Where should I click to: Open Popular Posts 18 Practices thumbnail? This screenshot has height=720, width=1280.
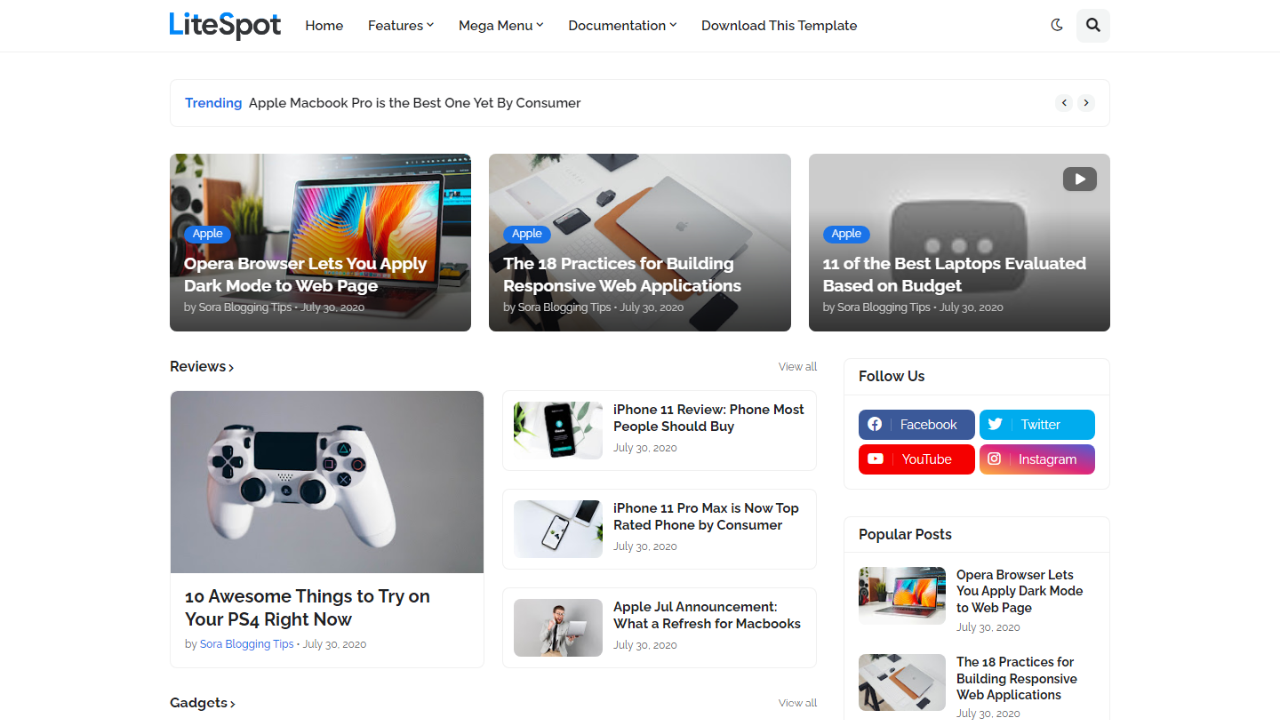pos(902,683)
